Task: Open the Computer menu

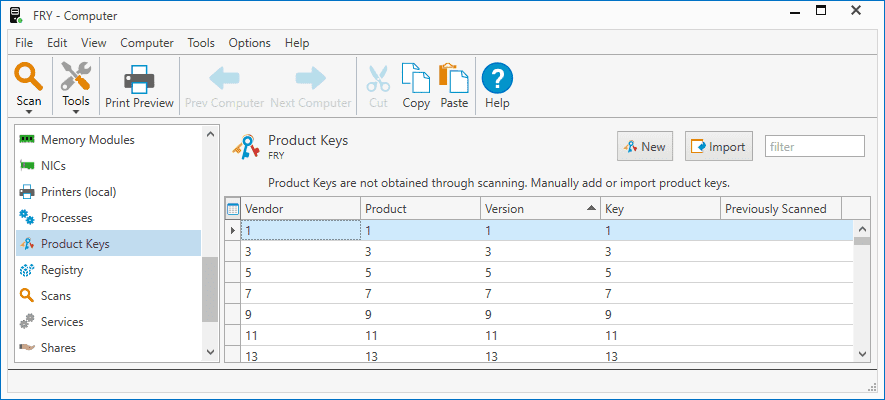Action: click(x=147, y=43)
